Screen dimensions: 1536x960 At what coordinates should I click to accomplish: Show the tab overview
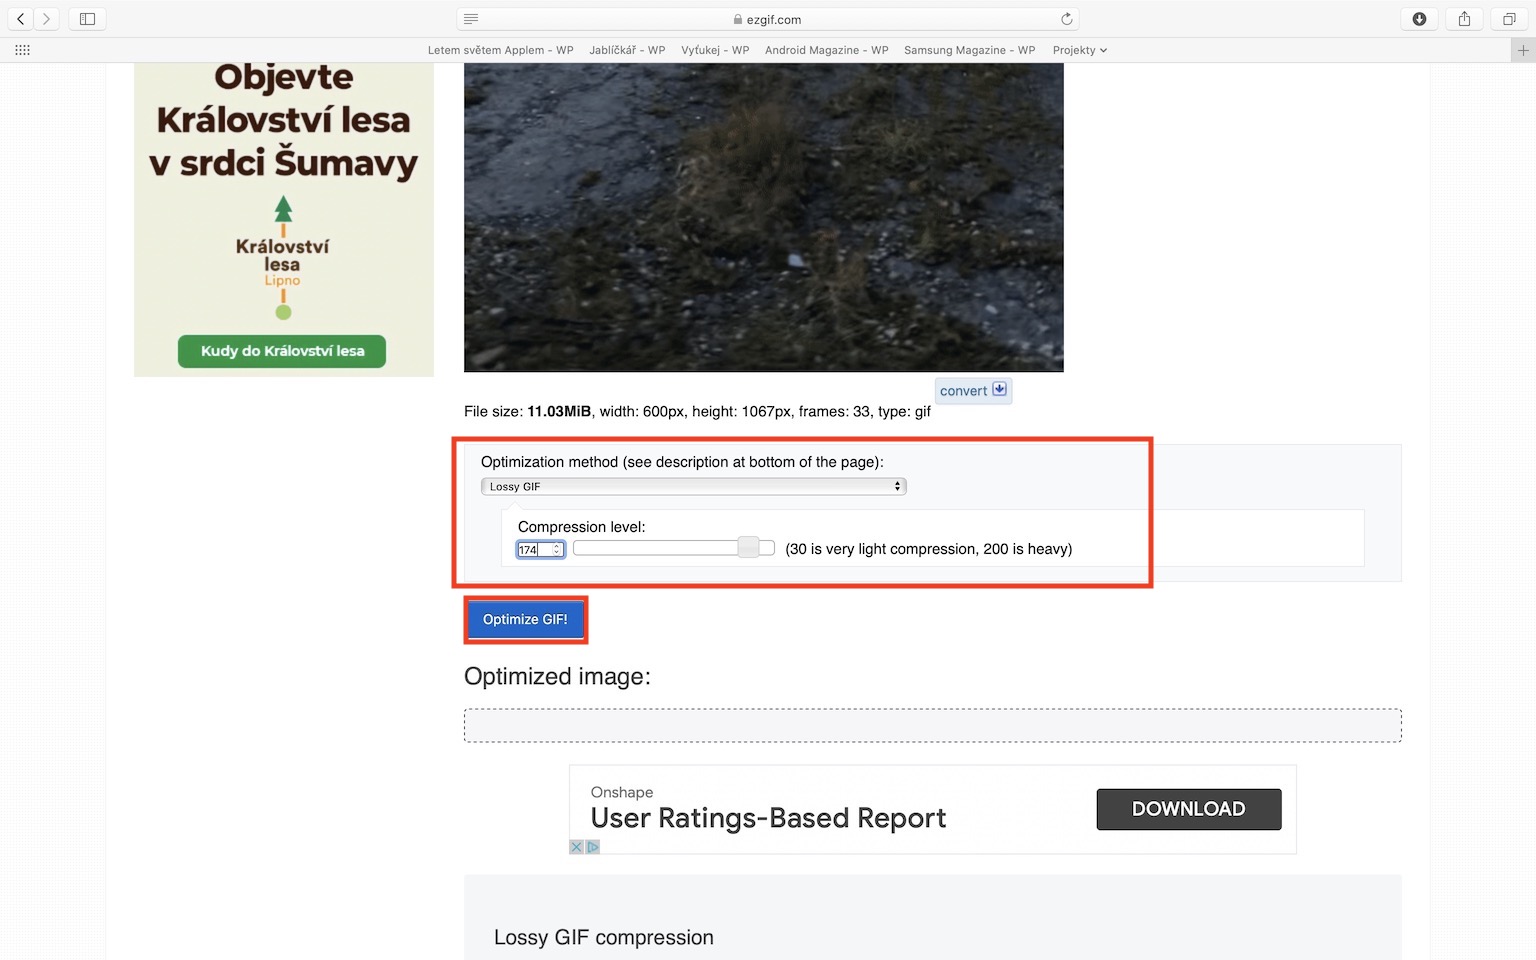click(1509, 19)
